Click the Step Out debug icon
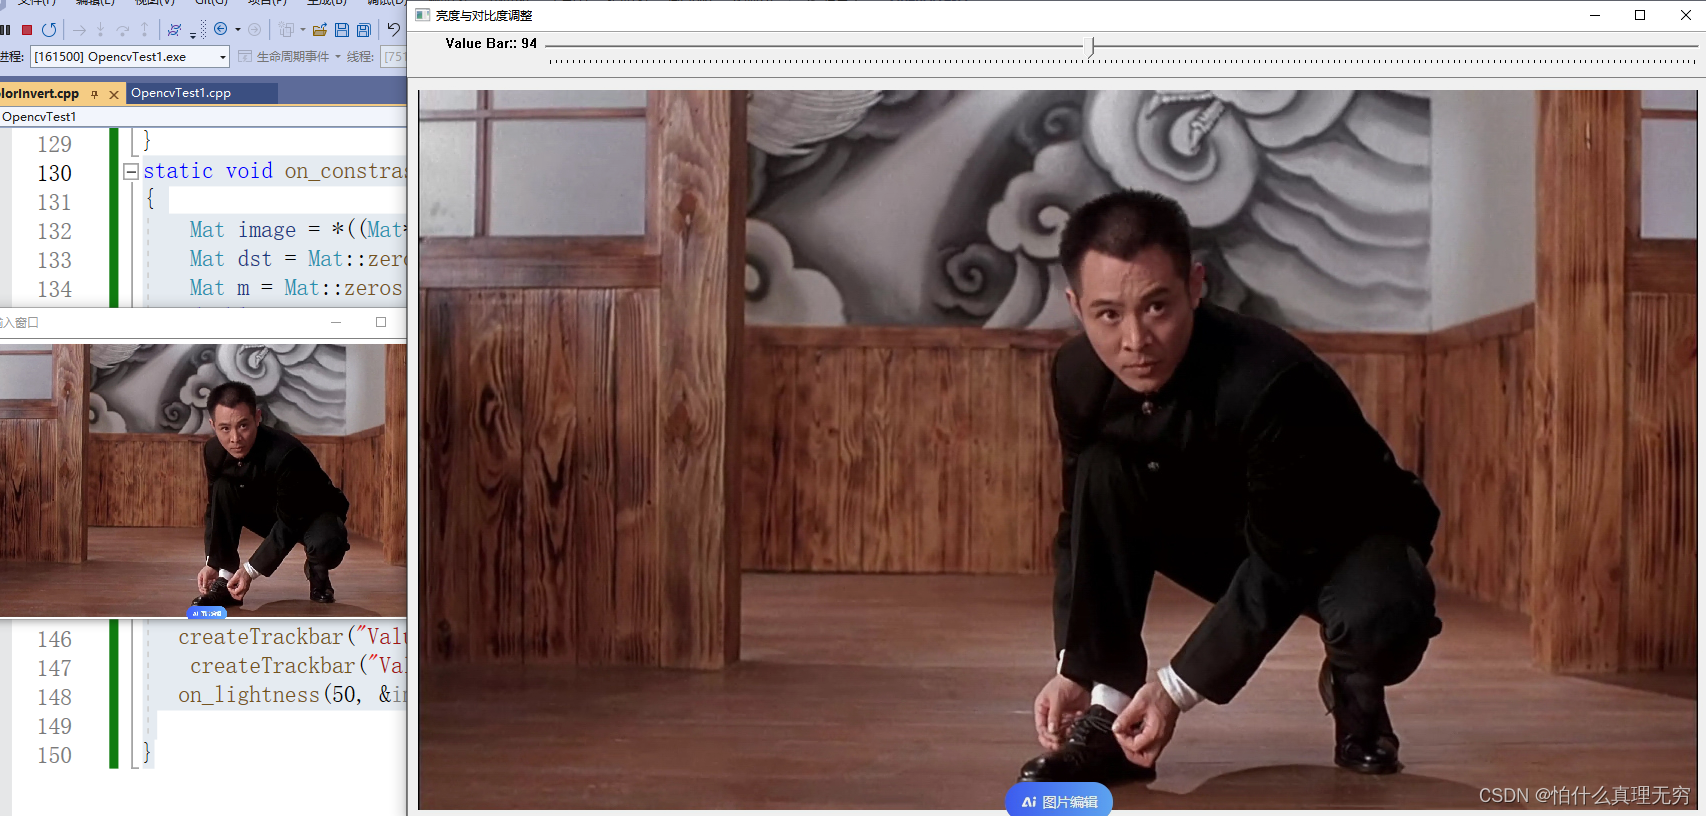 tap(144, 30)
